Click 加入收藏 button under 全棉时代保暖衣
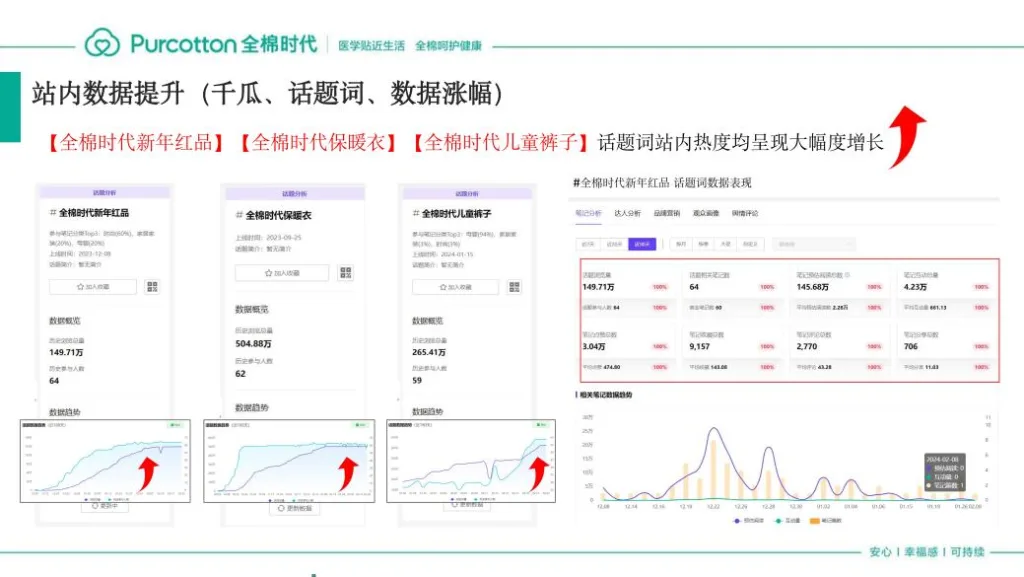Screen dimensions: 1024x577 point(281,273)
